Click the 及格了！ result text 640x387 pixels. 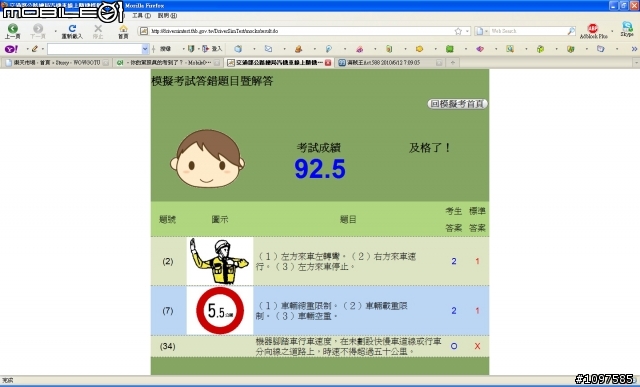coord(430,148)
